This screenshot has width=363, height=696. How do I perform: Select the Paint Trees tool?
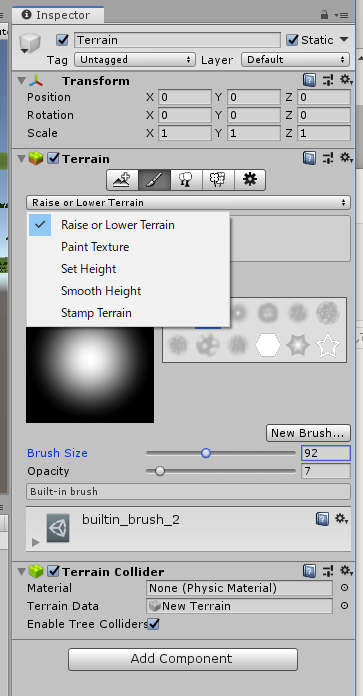coord(186,180)
